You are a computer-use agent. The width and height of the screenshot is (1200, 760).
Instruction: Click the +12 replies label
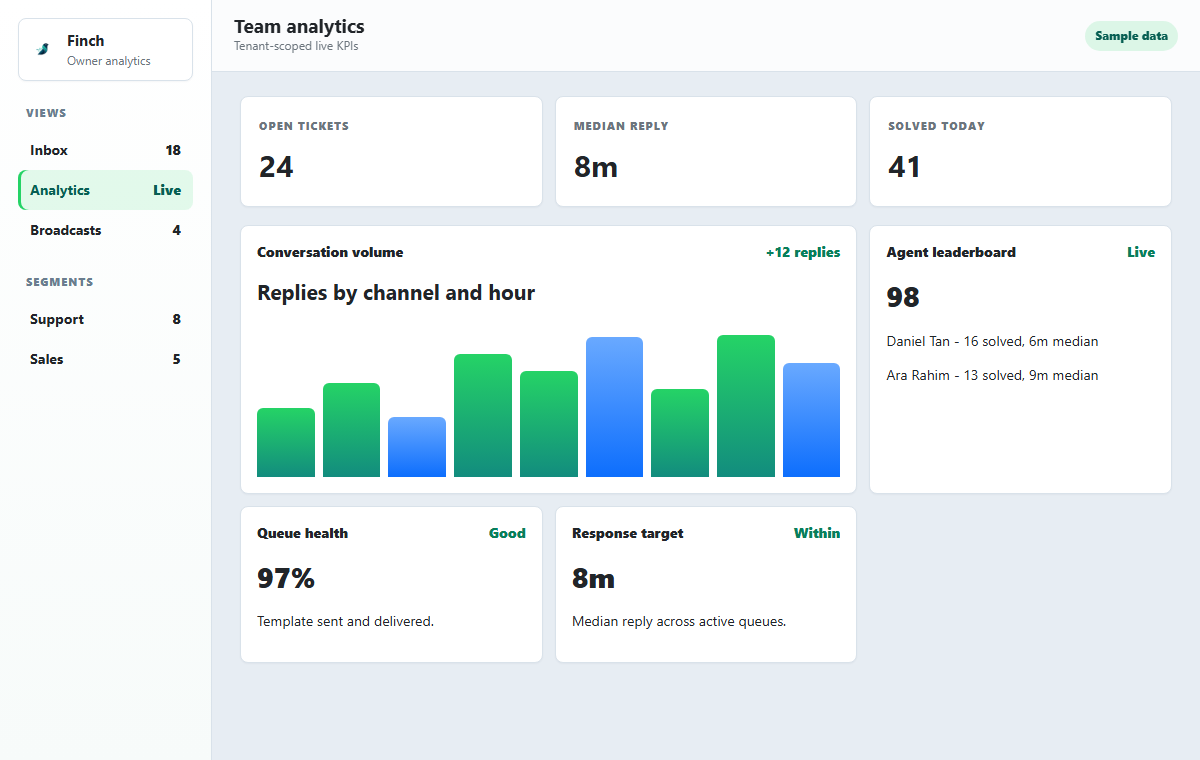click(803, 252)
